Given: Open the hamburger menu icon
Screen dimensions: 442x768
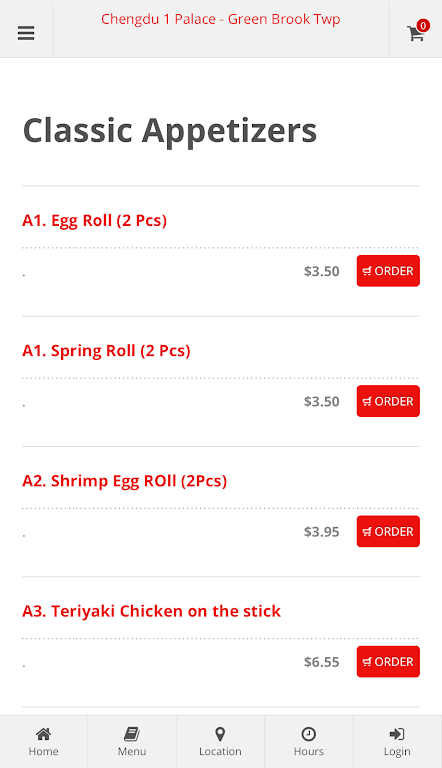Looking at the screenshot, I should click(26, 33).
